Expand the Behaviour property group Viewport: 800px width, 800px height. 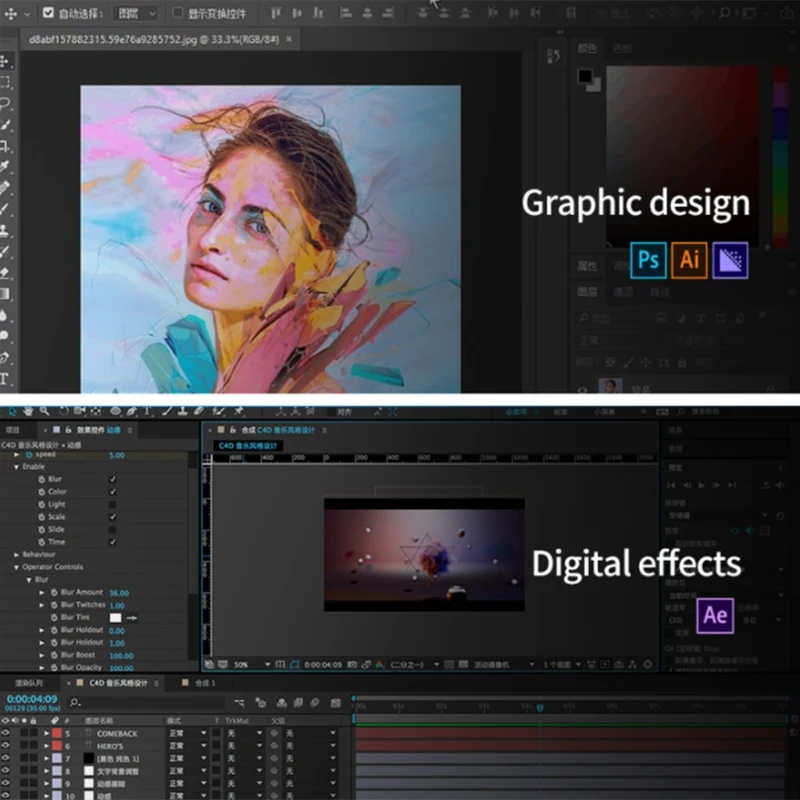[16, 554]
